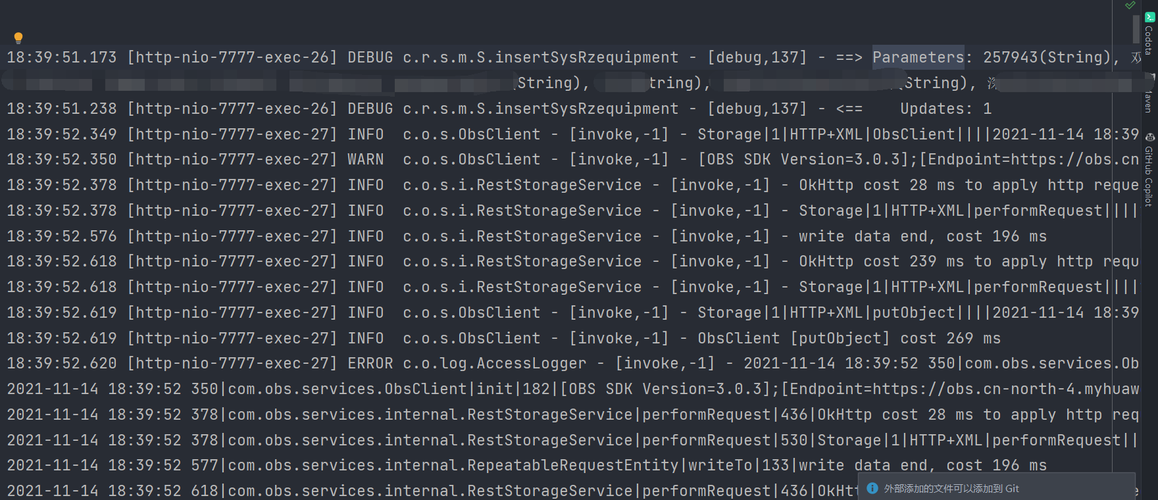Open the Codota tool window
Viewport: 1158px width, 500px height.
(x=1149, y=32)
